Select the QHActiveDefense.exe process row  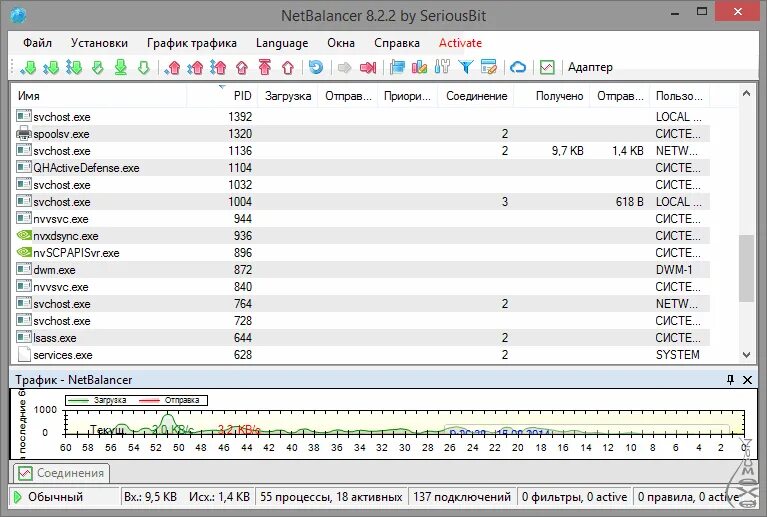click(361, 168)
